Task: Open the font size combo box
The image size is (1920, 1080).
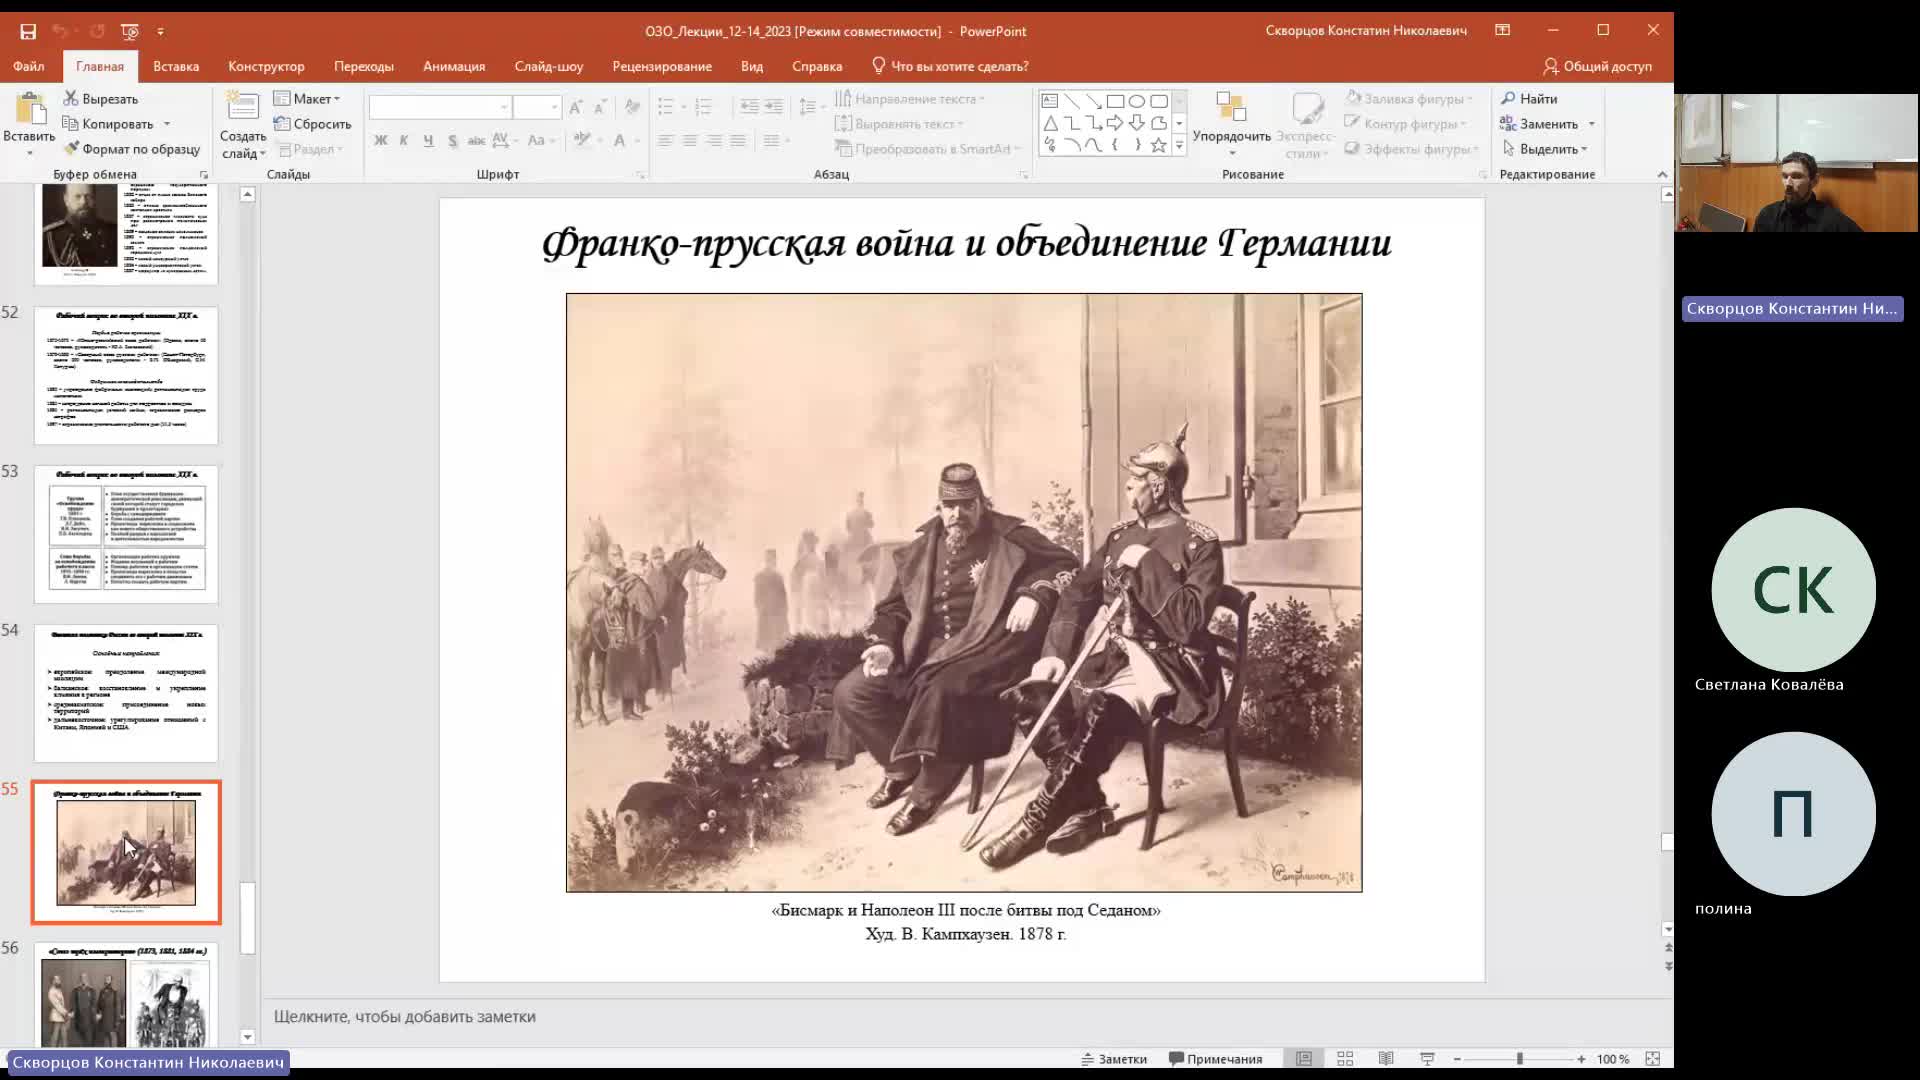Action: point(537,107)
